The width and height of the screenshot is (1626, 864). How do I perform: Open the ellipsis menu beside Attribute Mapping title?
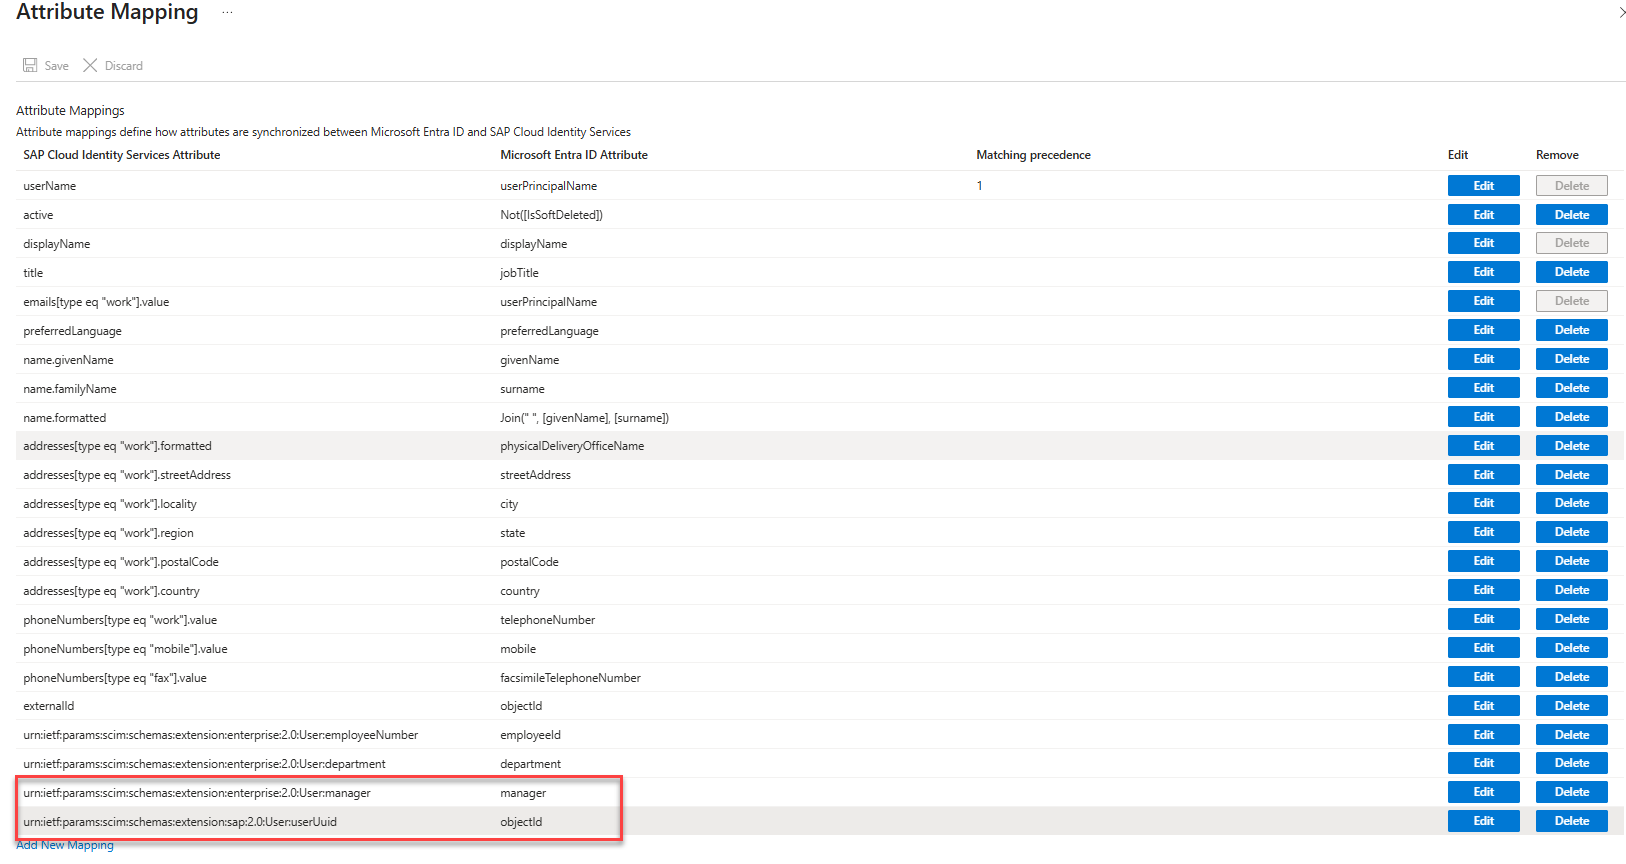[227, 12]
